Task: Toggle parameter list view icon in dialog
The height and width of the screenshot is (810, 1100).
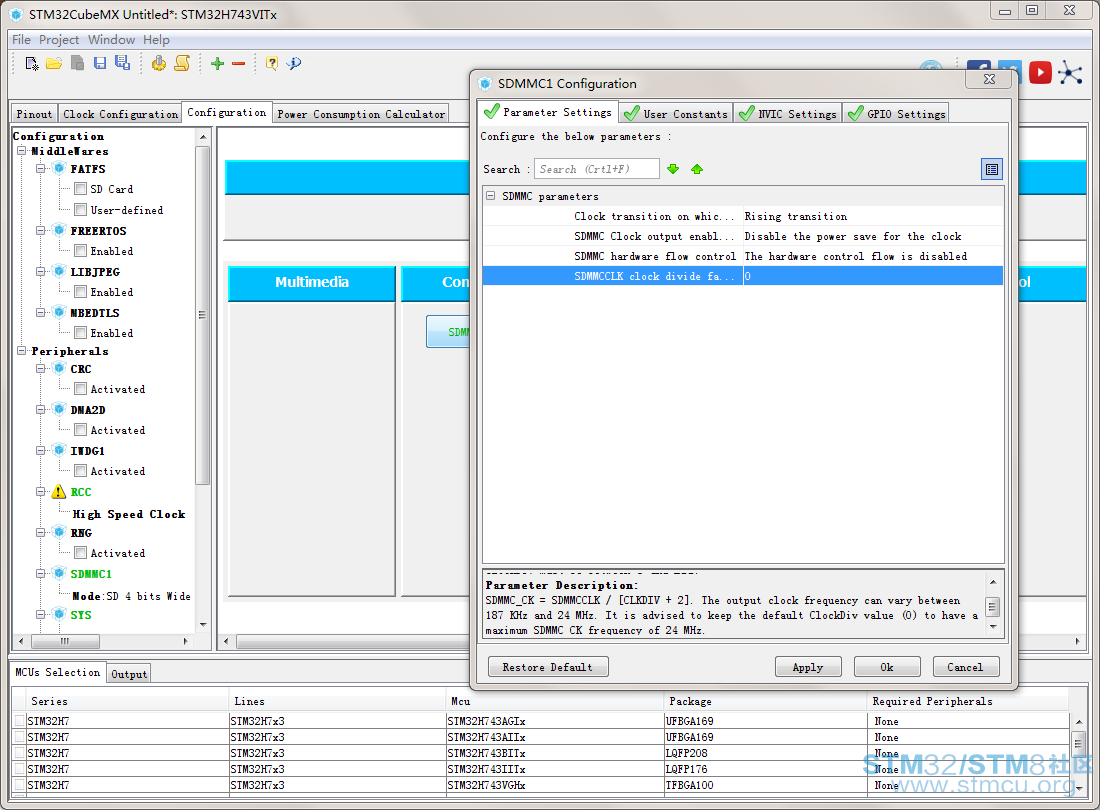Action: pyautogui.click(x=991, y=169)
